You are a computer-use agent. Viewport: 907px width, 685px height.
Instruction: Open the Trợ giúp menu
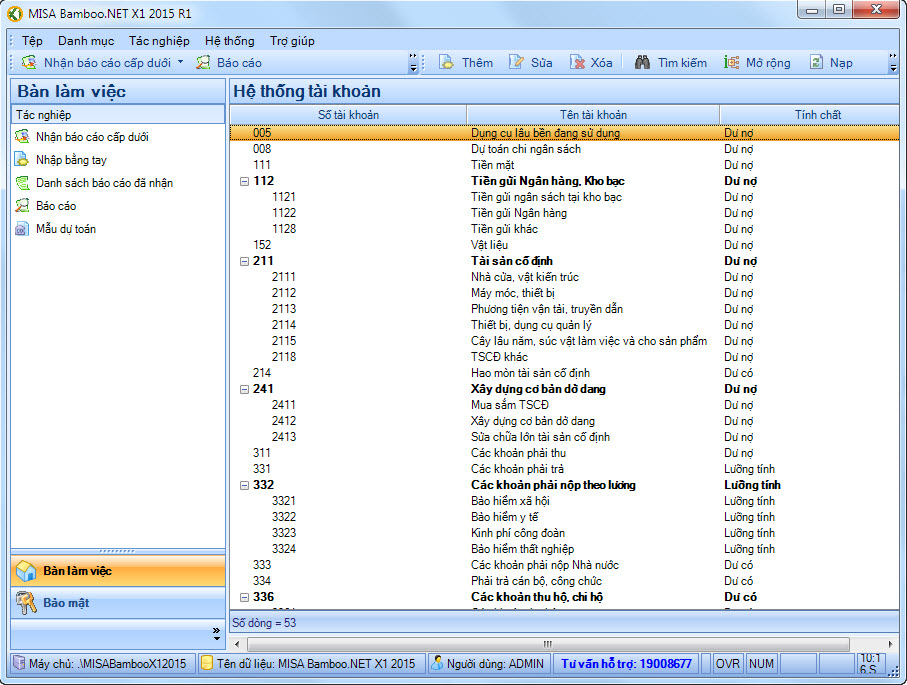292,40
